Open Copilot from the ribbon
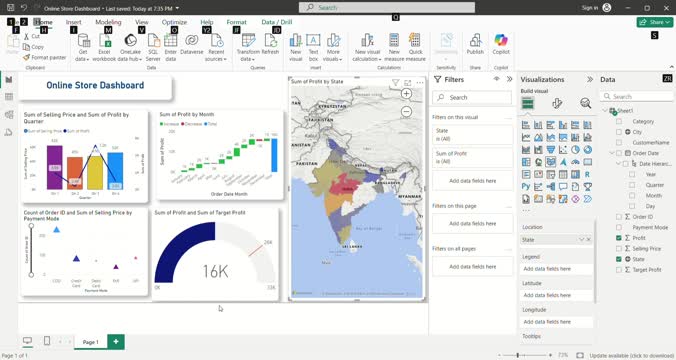 click(x=501, y=44)
